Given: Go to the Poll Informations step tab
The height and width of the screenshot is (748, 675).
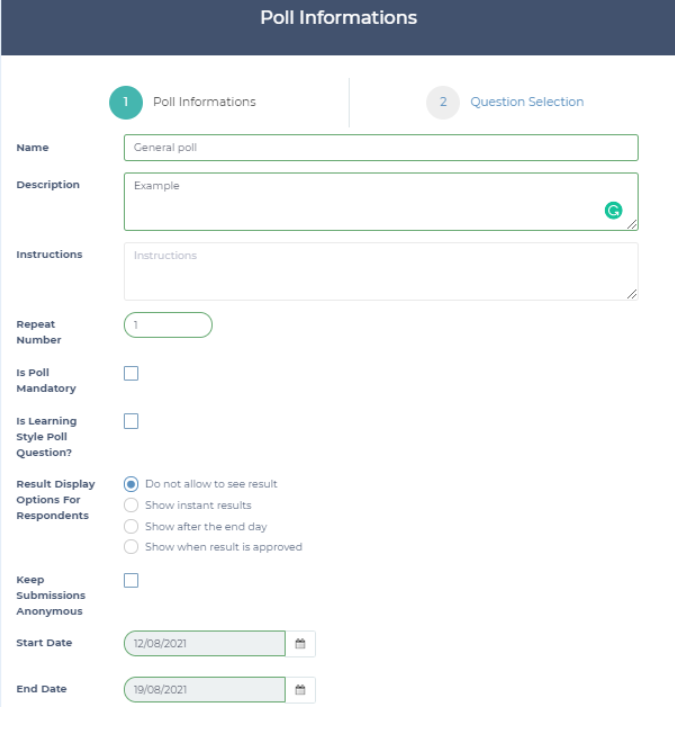Looking at the screenshot, I should [x=204, y=102].
